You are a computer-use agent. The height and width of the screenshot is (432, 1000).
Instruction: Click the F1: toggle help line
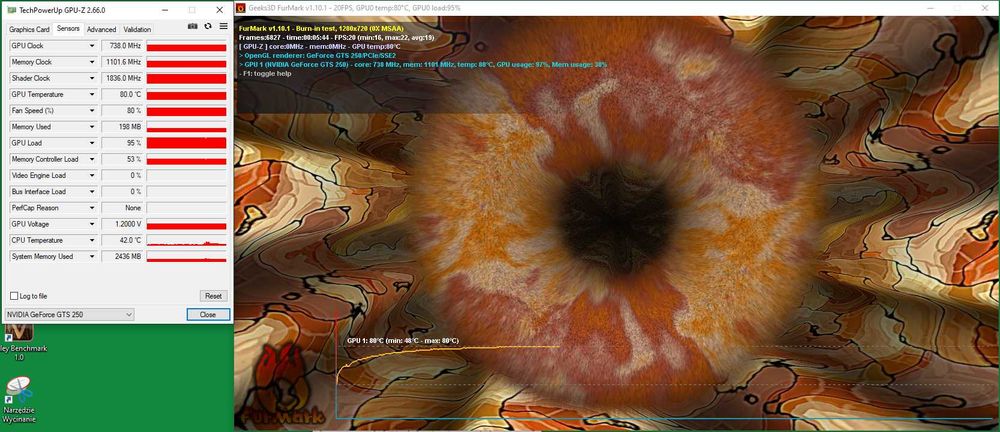click(x=265, y=73)
